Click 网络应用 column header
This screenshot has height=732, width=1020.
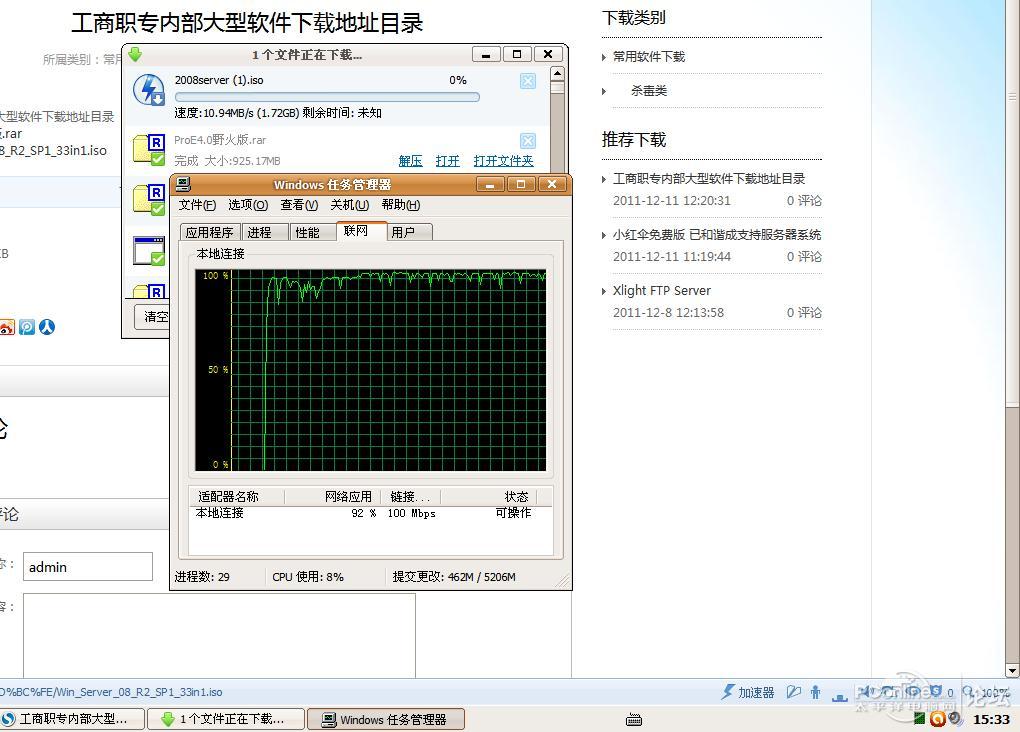pos(332,496)
